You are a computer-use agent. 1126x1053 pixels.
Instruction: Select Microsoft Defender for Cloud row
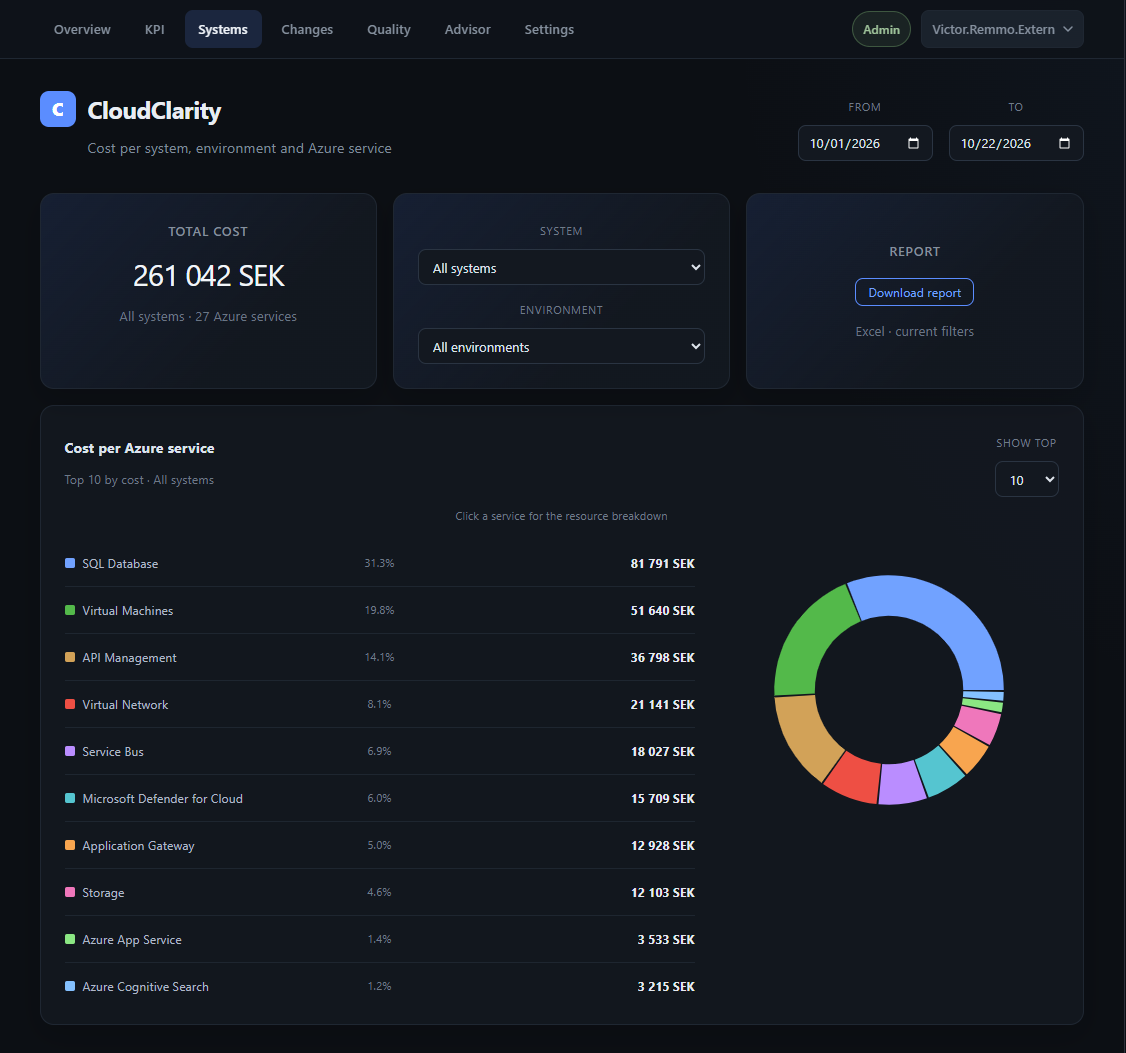[x=380, y=798]
